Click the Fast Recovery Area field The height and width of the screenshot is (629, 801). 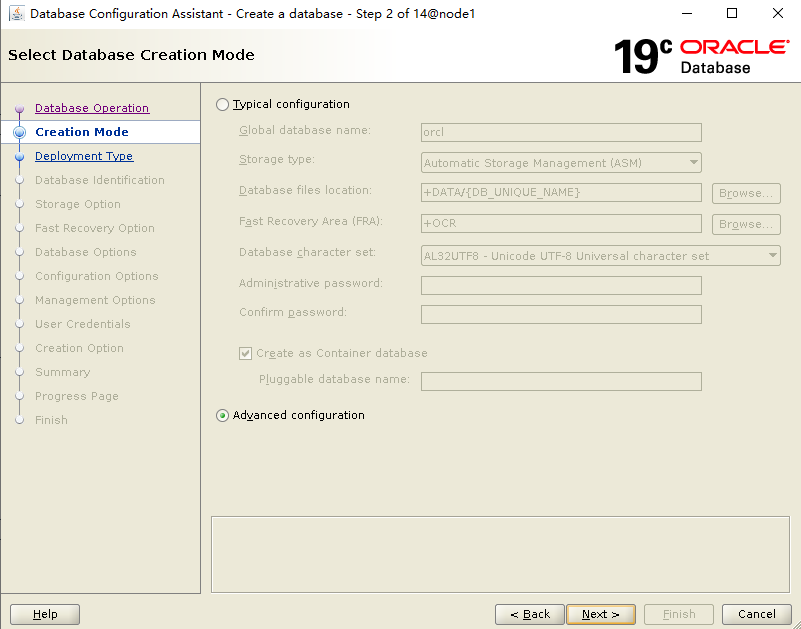[x=561, y=223]
